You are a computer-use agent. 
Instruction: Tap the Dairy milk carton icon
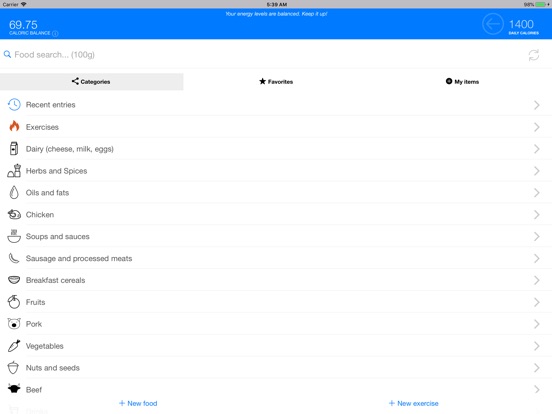(14, 149)
